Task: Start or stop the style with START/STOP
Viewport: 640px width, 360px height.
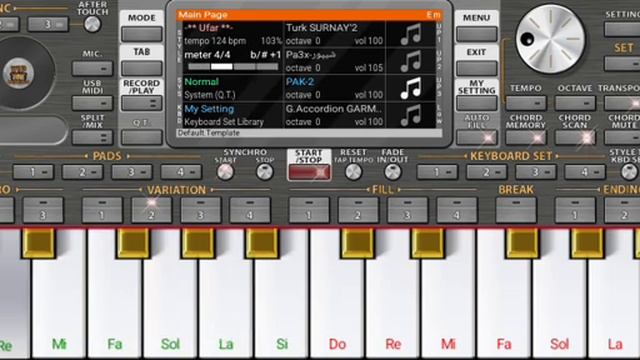Action: [x=309, y=173]
